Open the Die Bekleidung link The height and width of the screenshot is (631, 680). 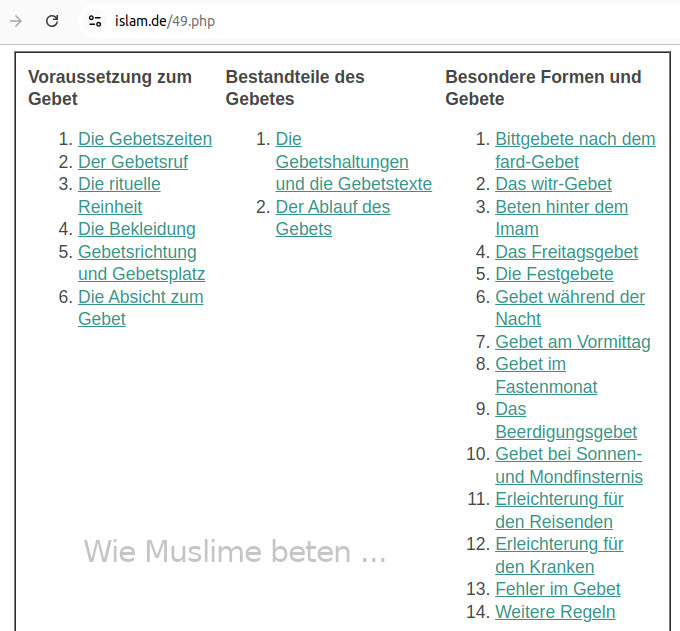[x=137, y=229]
